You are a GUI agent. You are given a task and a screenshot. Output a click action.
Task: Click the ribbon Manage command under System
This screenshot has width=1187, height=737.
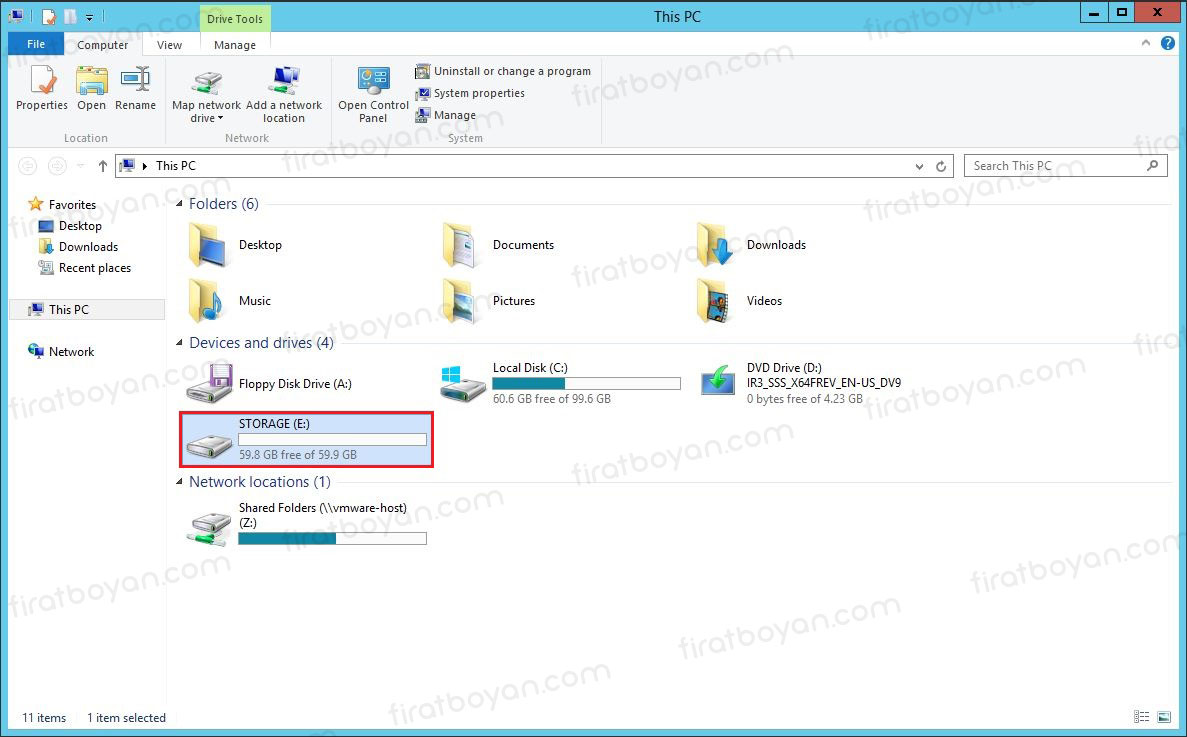tap(445, 115)
